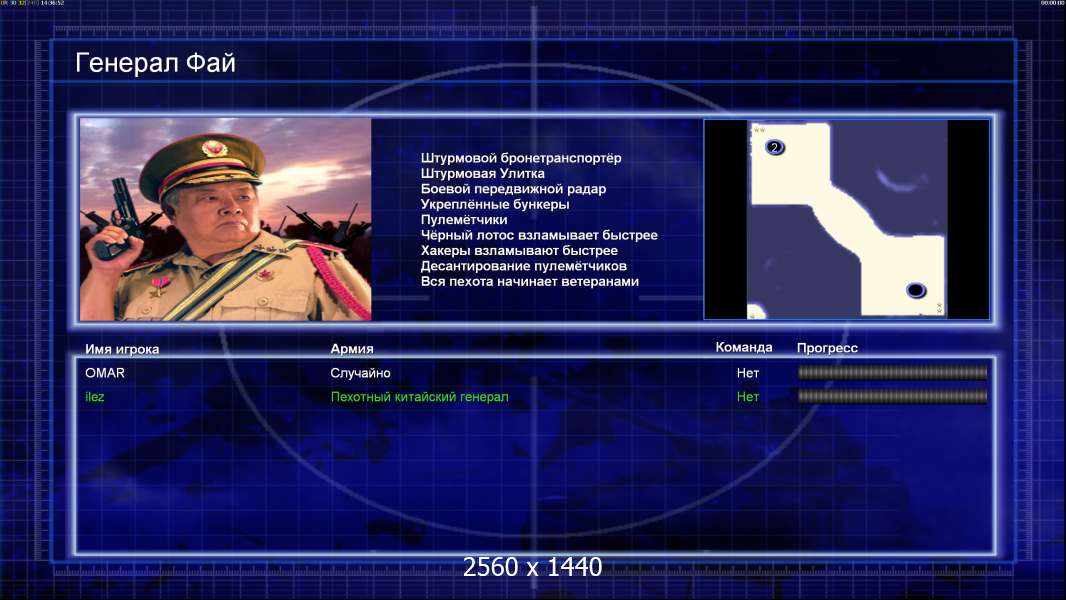The width and height of the screenshot is (1066, 600).
Task: Click the '2560 x 1440' resolution text
Action: point(532,567)
